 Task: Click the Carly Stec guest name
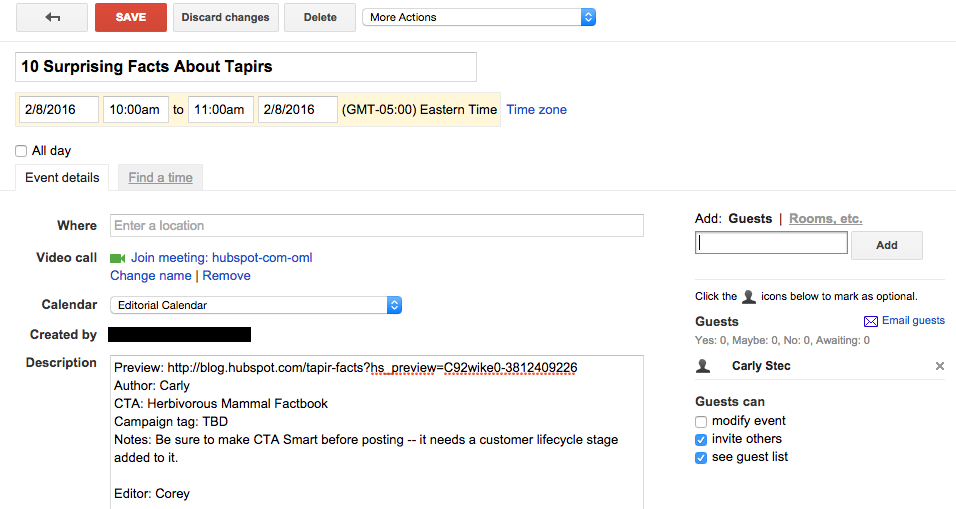click(x=761, y=366)
